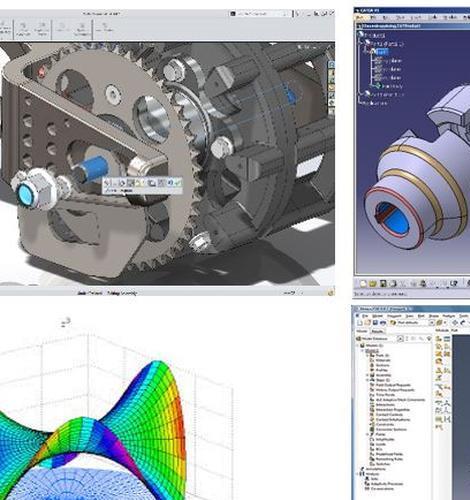Select Field Output Requests in Abaqus tree

pyautogui.click(x=393, y=385)
